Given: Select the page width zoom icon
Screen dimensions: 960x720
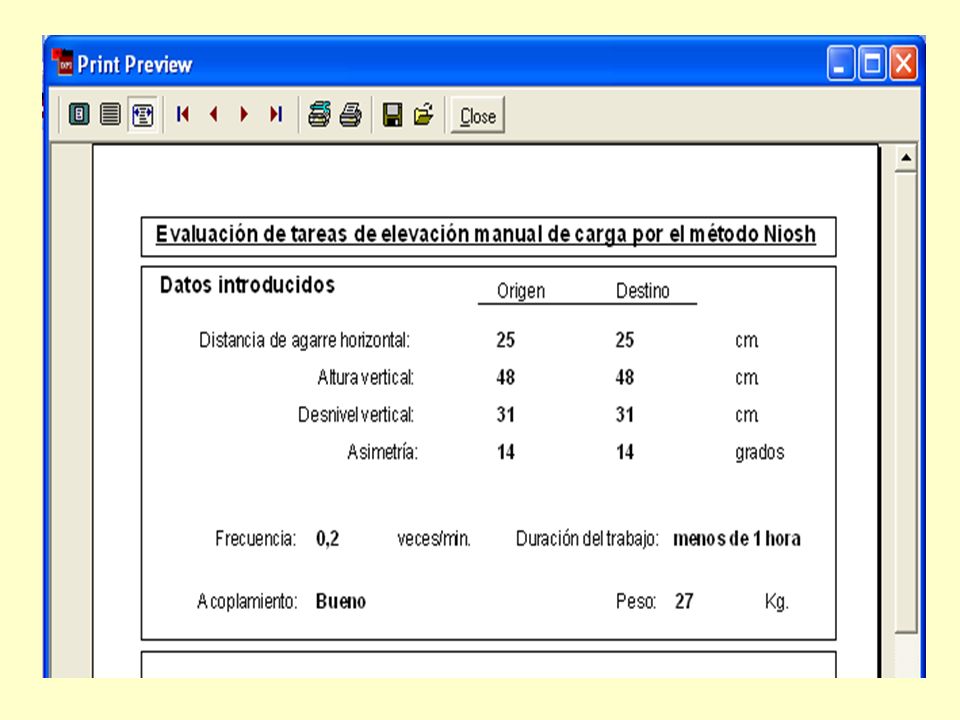Looking at the screenshot, I should (x=143, y=114).
